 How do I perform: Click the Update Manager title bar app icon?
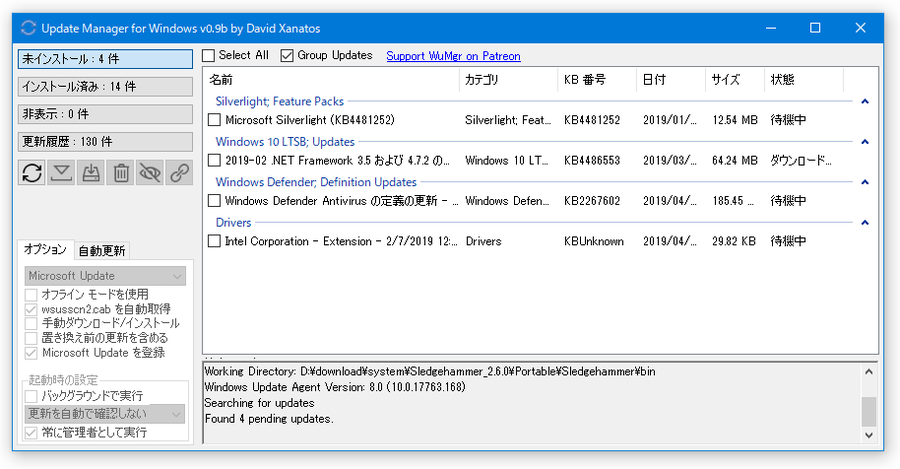click(x=28, y=28)
